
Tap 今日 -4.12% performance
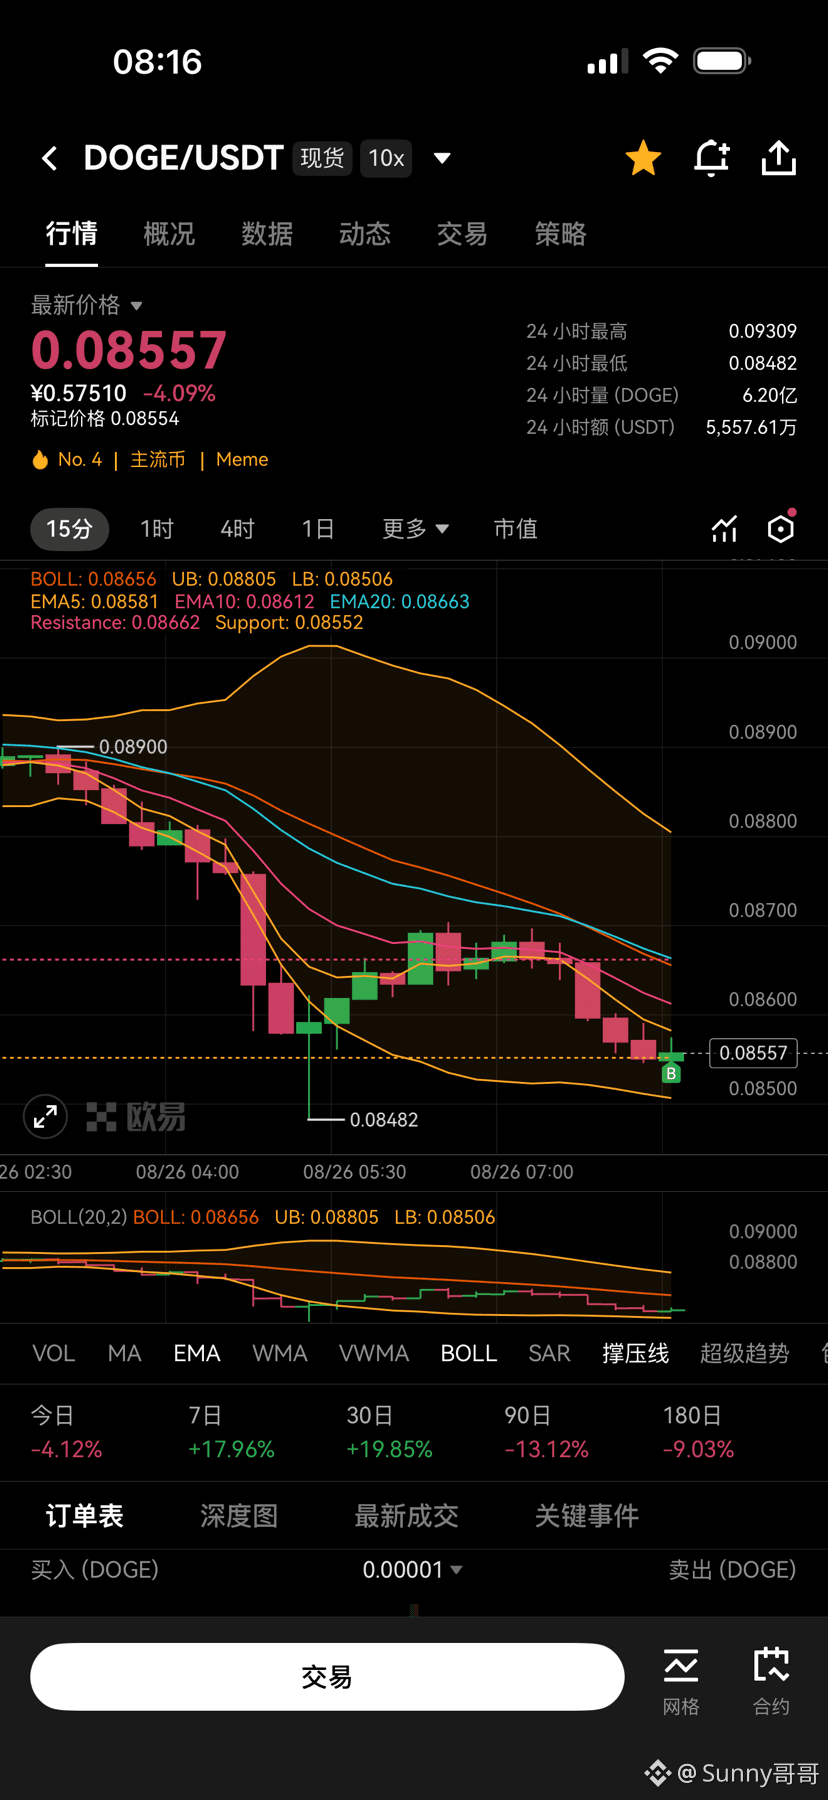(x=66, y=1433)
